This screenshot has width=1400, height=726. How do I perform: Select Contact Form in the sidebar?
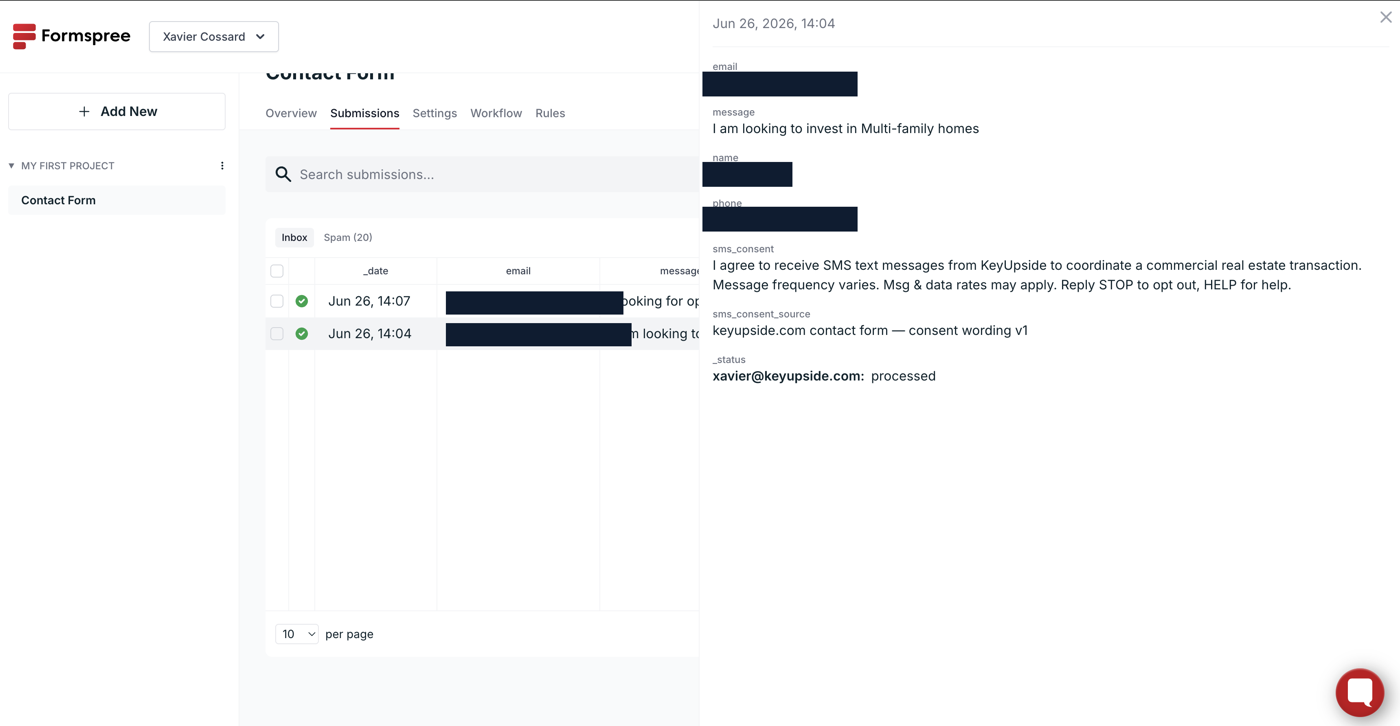(117, 200)
